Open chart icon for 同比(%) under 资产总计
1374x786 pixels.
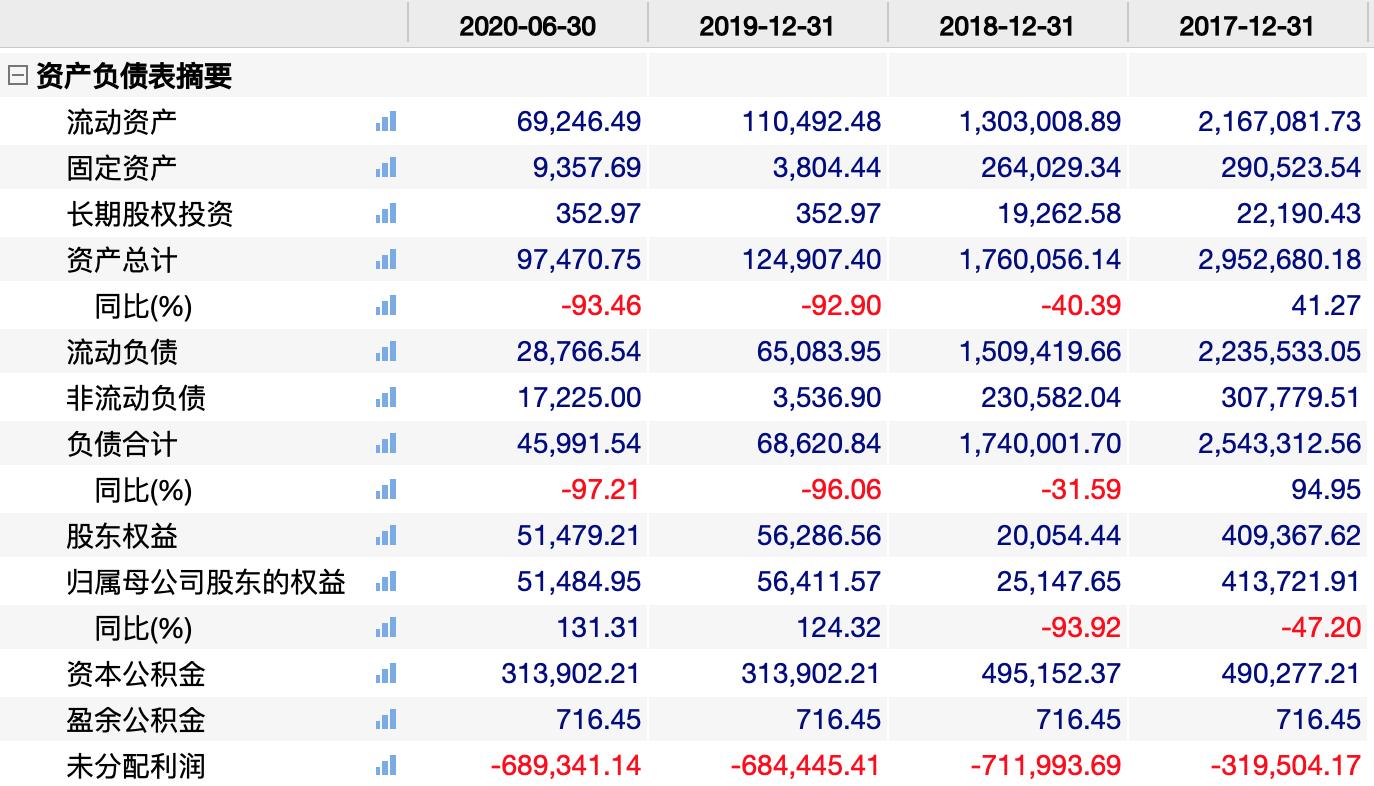[x=386, y=306]
